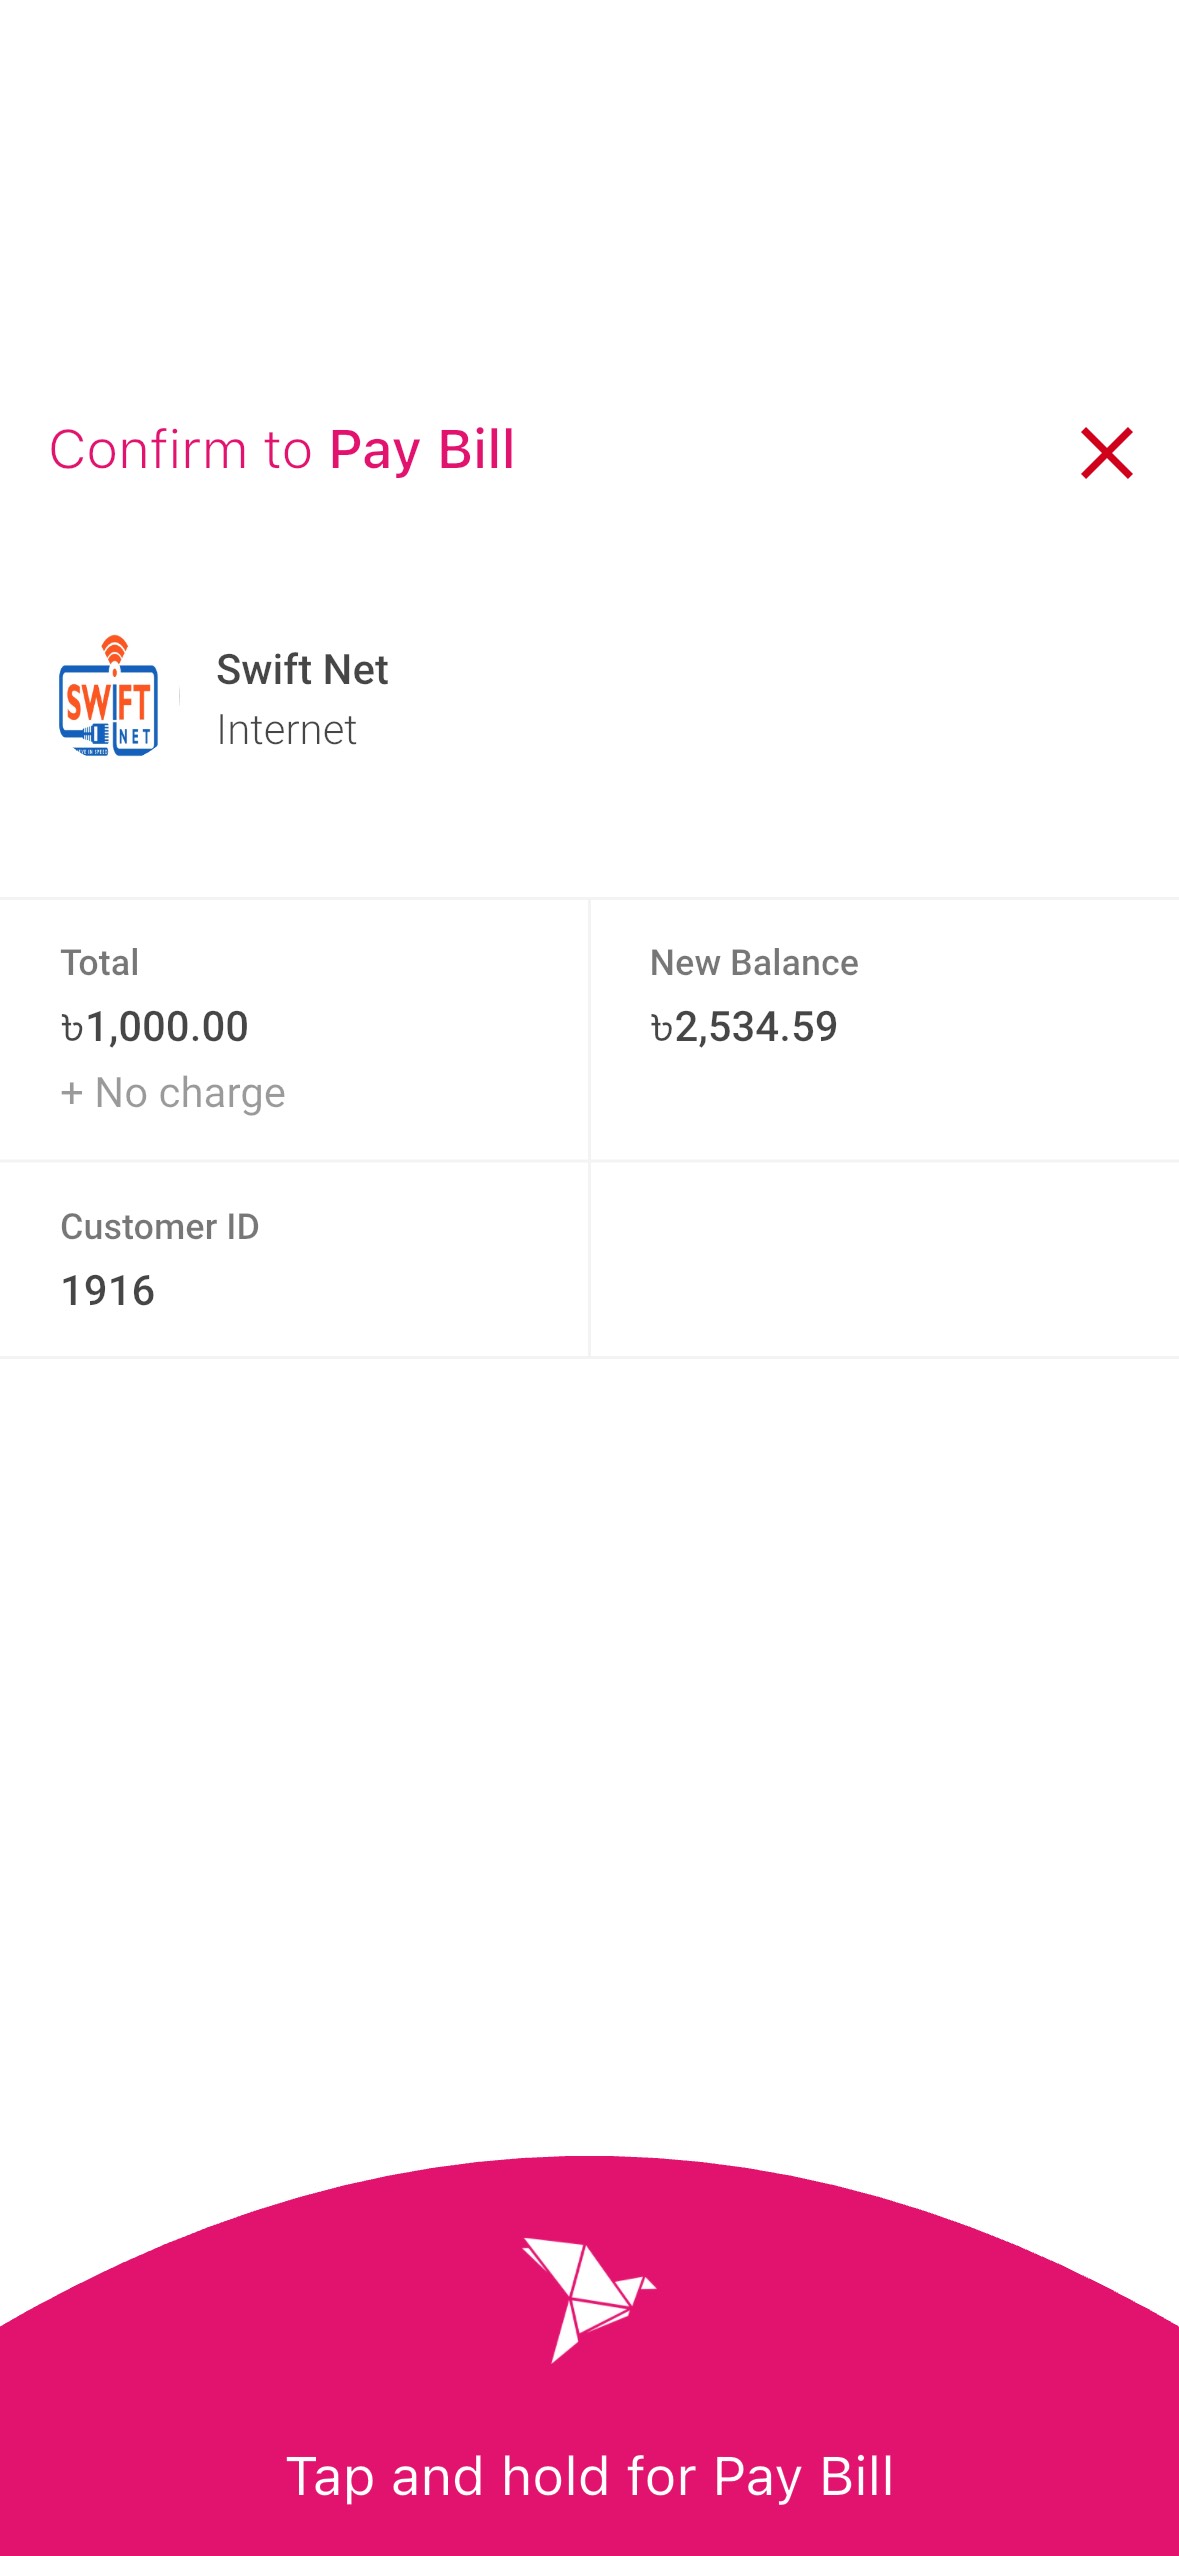1179x2556 pixels.
Task: Tap the No charge note
Action: coord(190,1093)
